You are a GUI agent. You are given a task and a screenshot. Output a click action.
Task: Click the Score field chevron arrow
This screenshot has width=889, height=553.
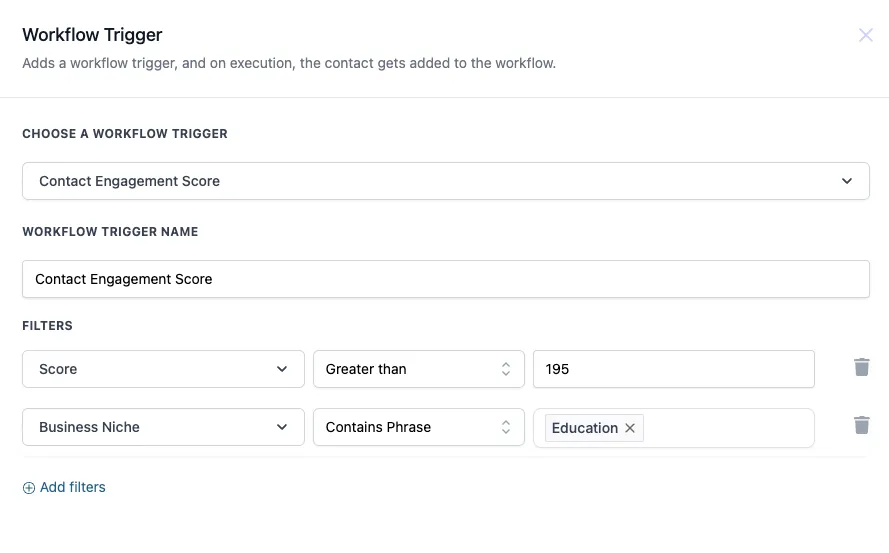pos(282,369)
